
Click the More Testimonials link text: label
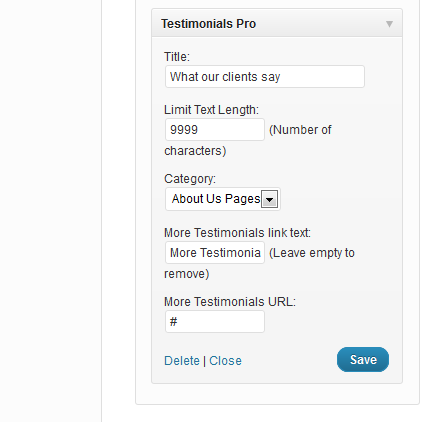pos(237,233)
